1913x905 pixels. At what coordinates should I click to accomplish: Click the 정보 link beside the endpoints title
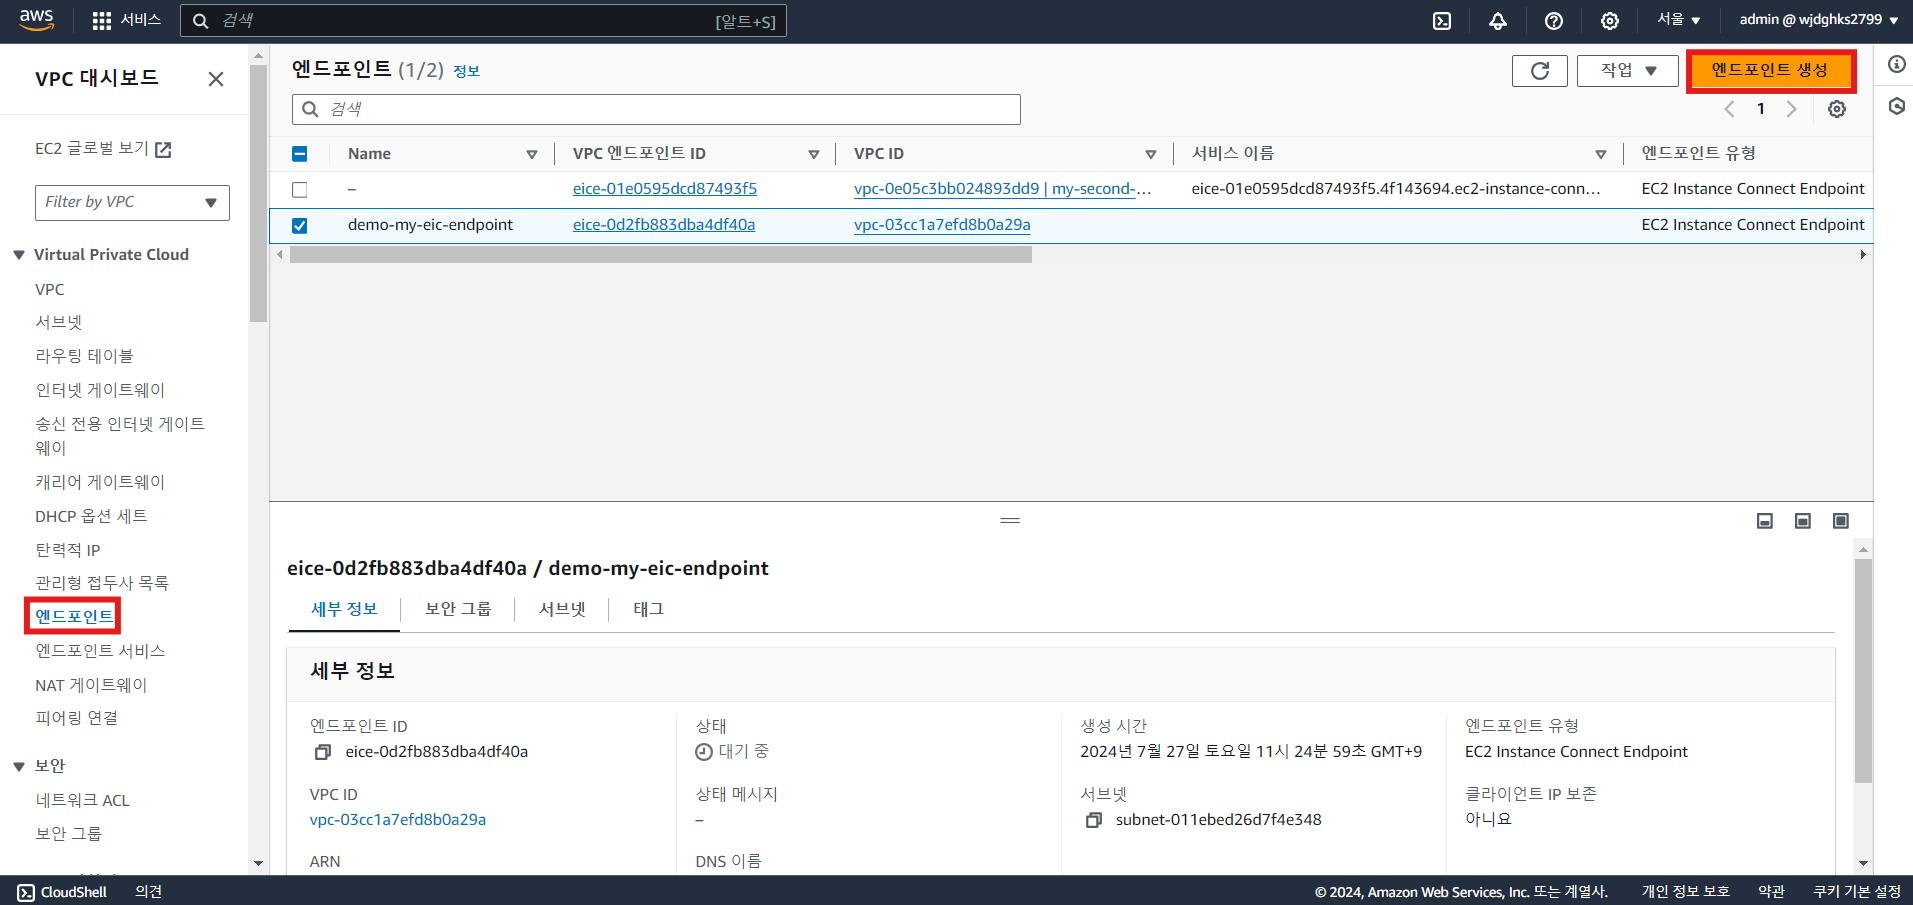[467, 71]
